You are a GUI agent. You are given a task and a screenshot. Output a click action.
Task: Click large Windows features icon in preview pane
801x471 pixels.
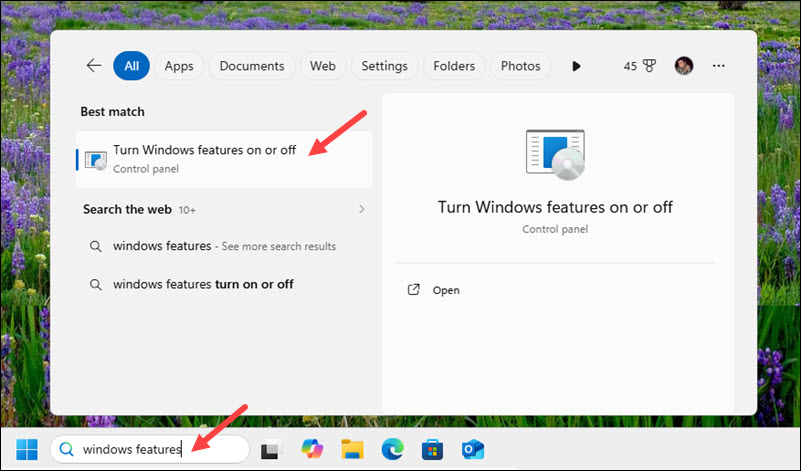555,154
